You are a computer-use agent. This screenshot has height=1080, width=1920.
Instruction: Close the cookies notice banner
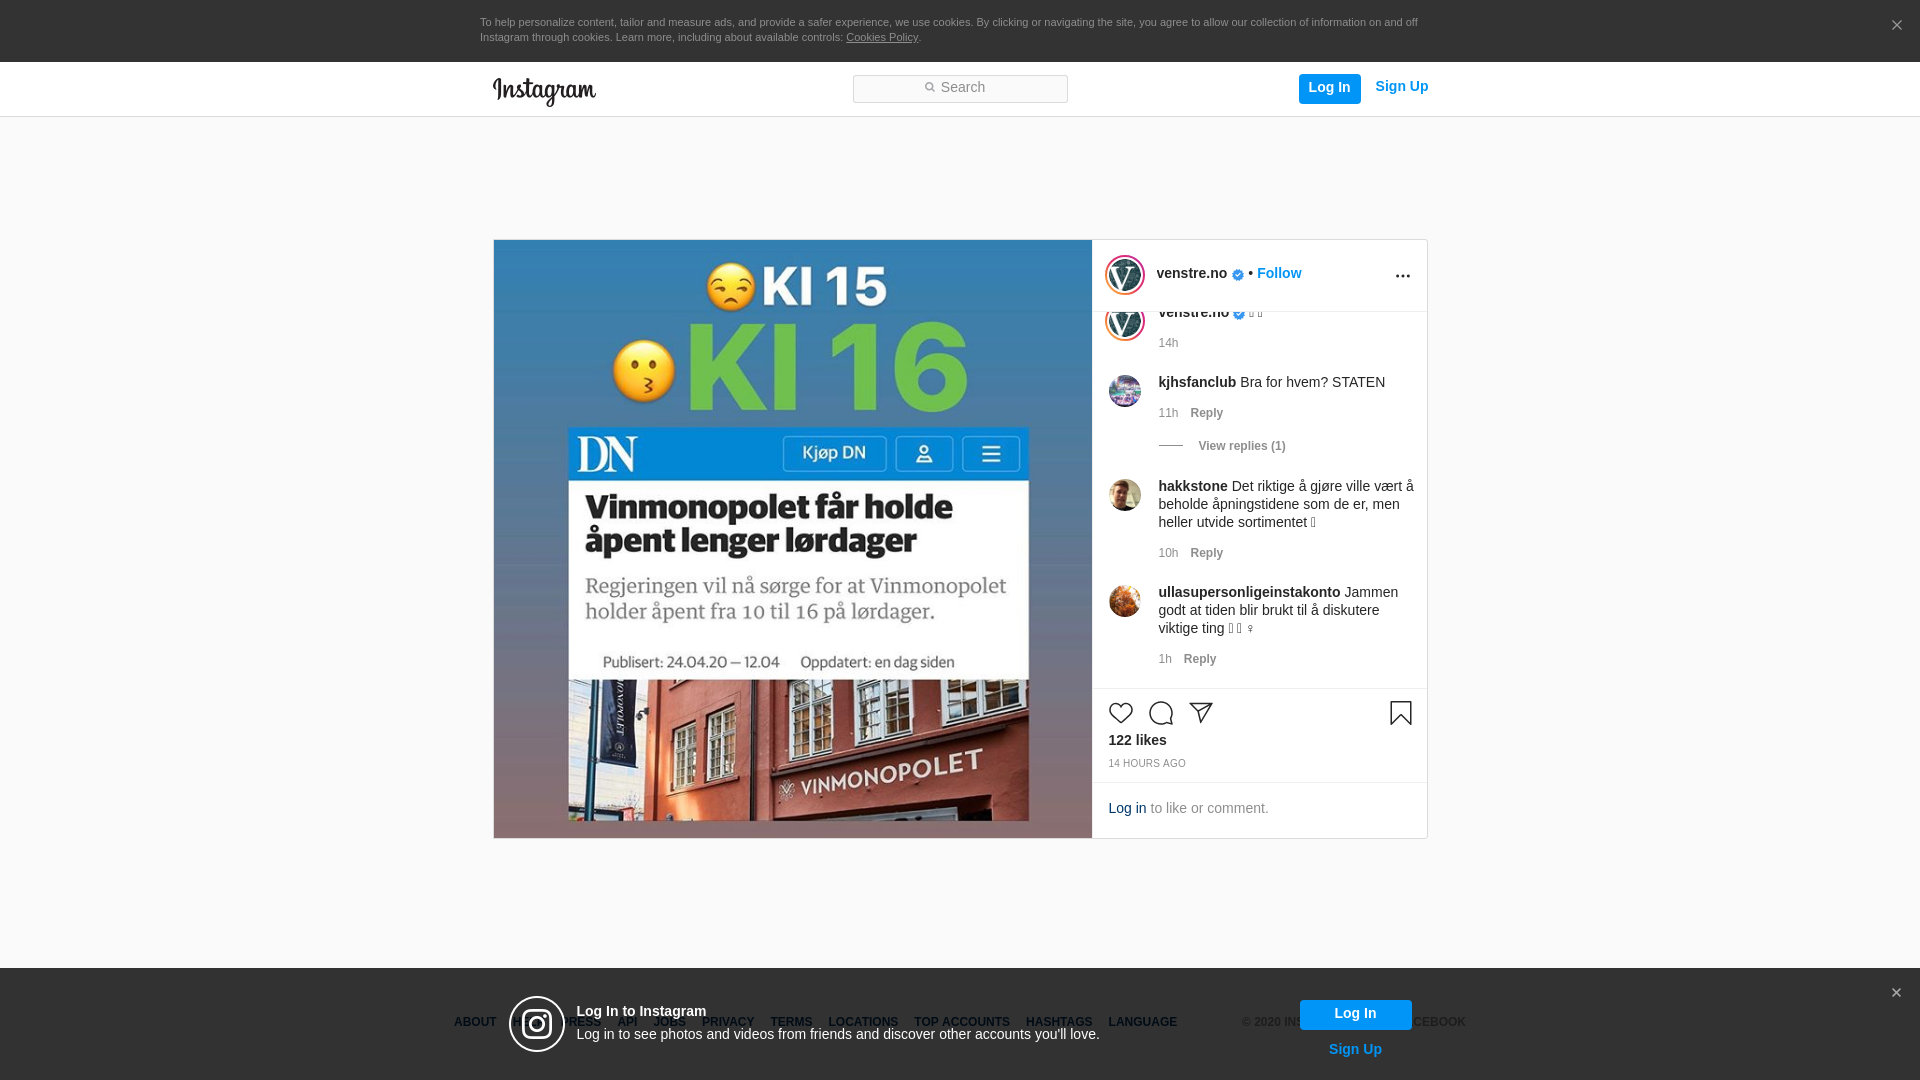tap(1896, 26)
